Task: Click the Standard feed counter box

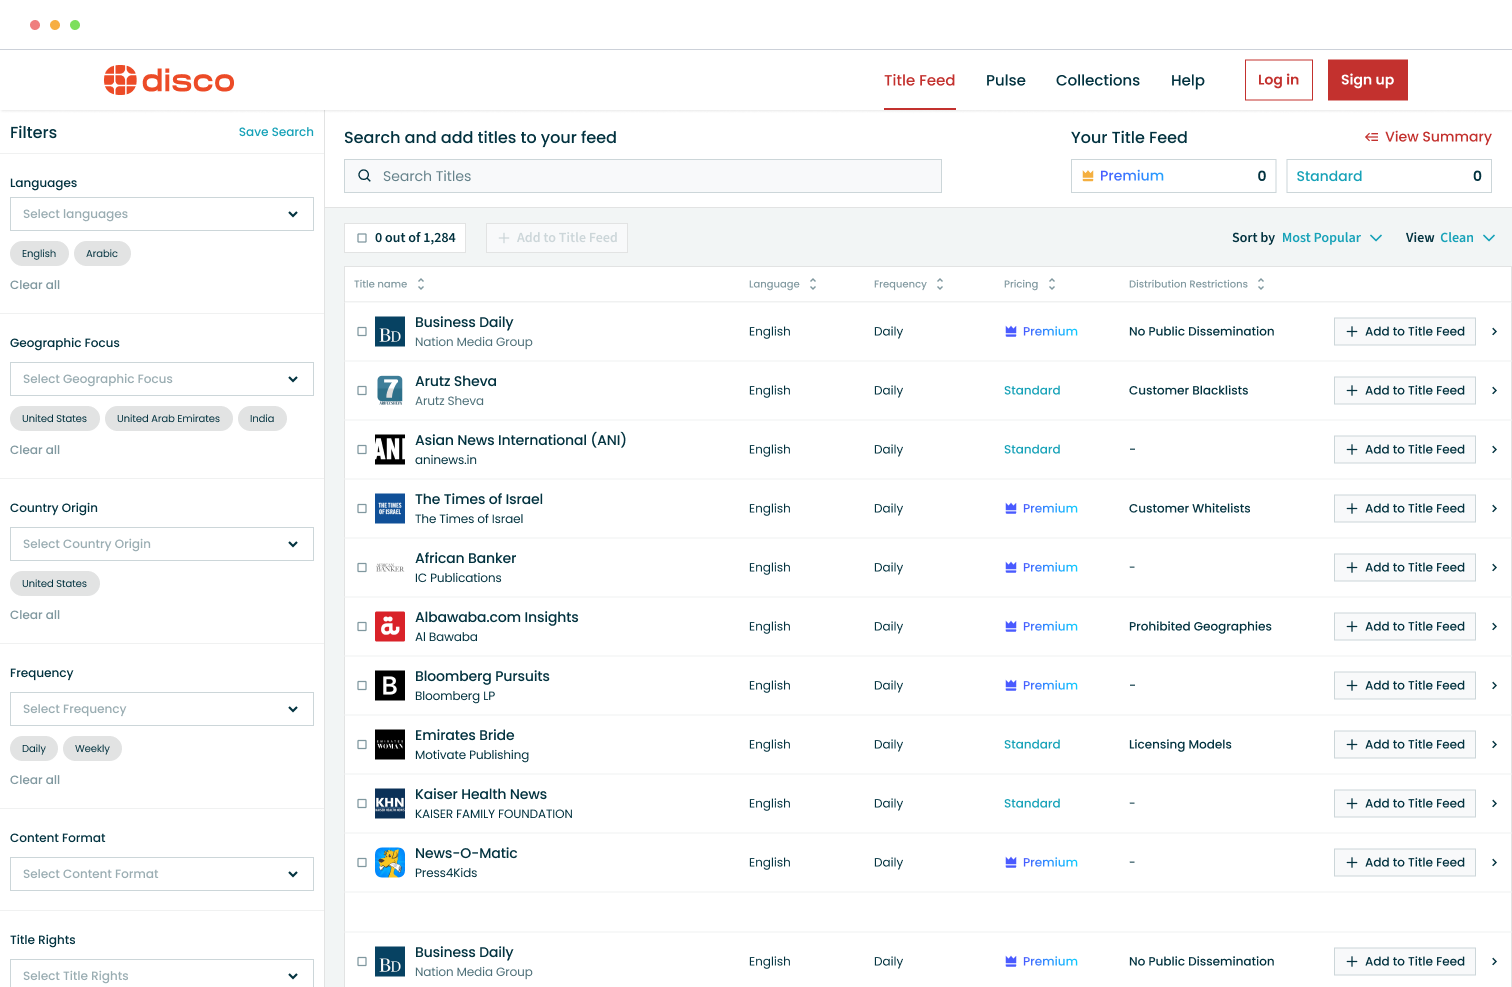Action: [x=1389, y=176]
